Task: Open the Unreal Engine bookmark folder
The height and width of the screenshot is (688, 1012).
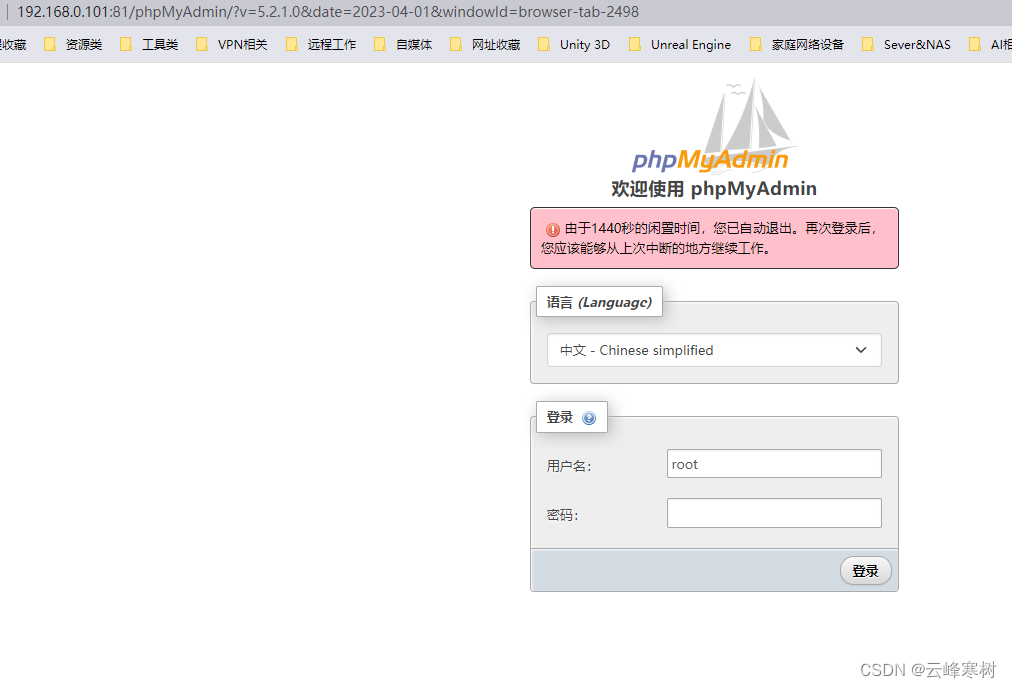Action: tap(680, 45)
